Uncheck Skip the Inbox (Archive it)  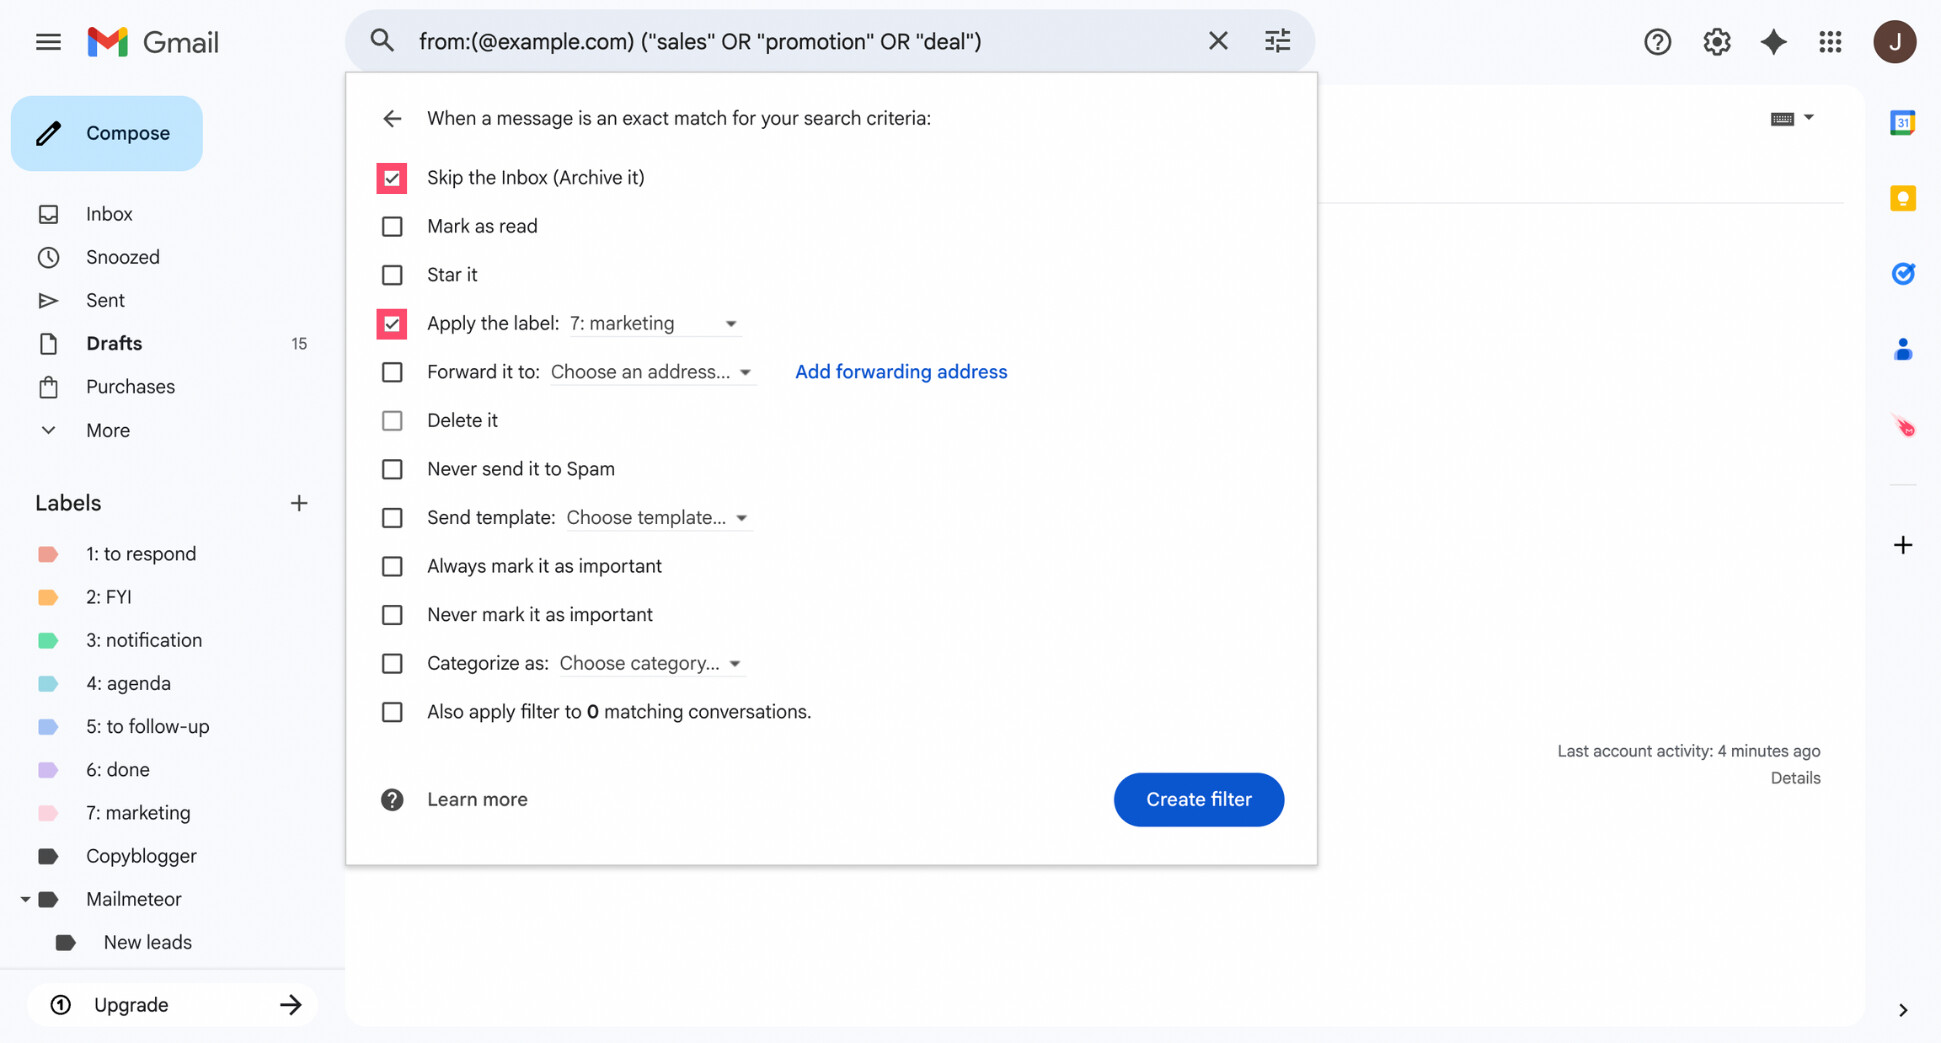pos(392,177)
